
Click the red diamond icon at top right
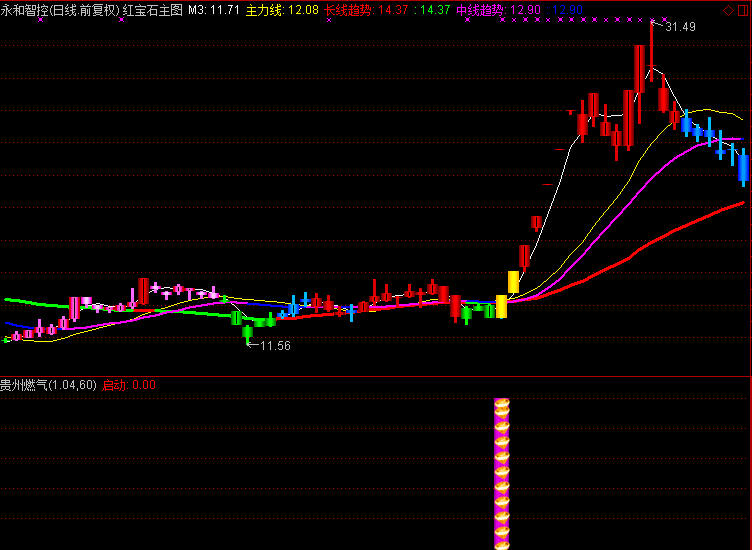727,10
